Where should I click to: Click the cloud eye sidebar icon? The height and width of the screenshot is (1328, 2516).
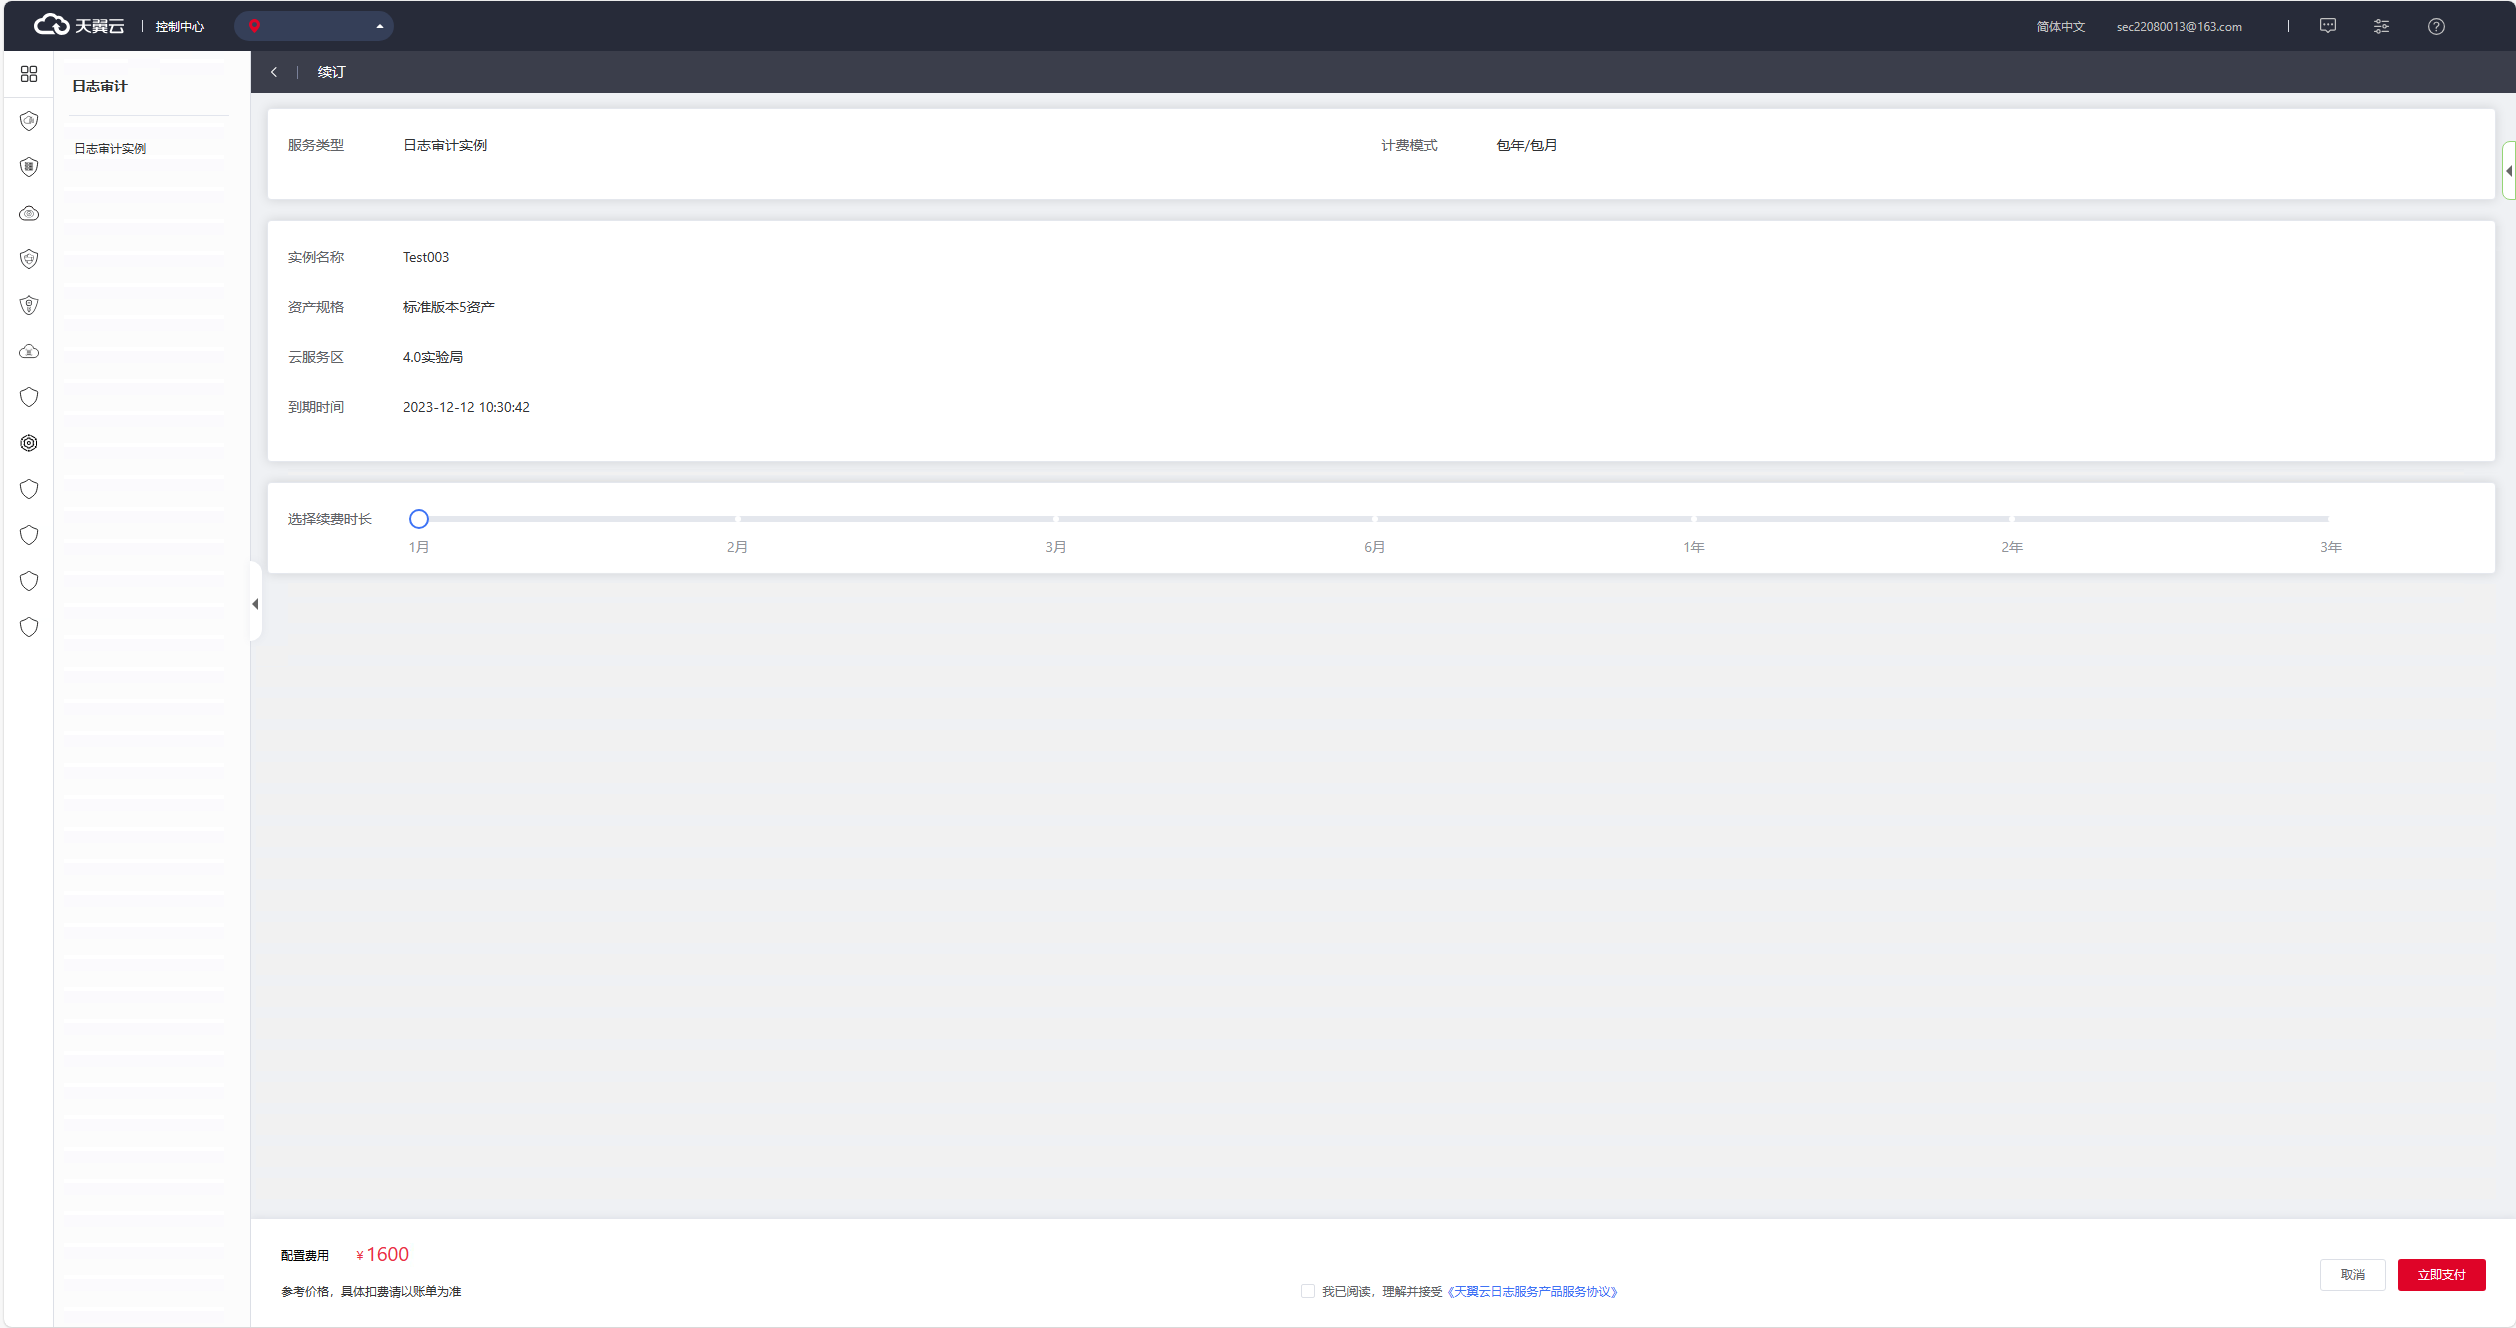pyautogui.click(x=29, y=213)
